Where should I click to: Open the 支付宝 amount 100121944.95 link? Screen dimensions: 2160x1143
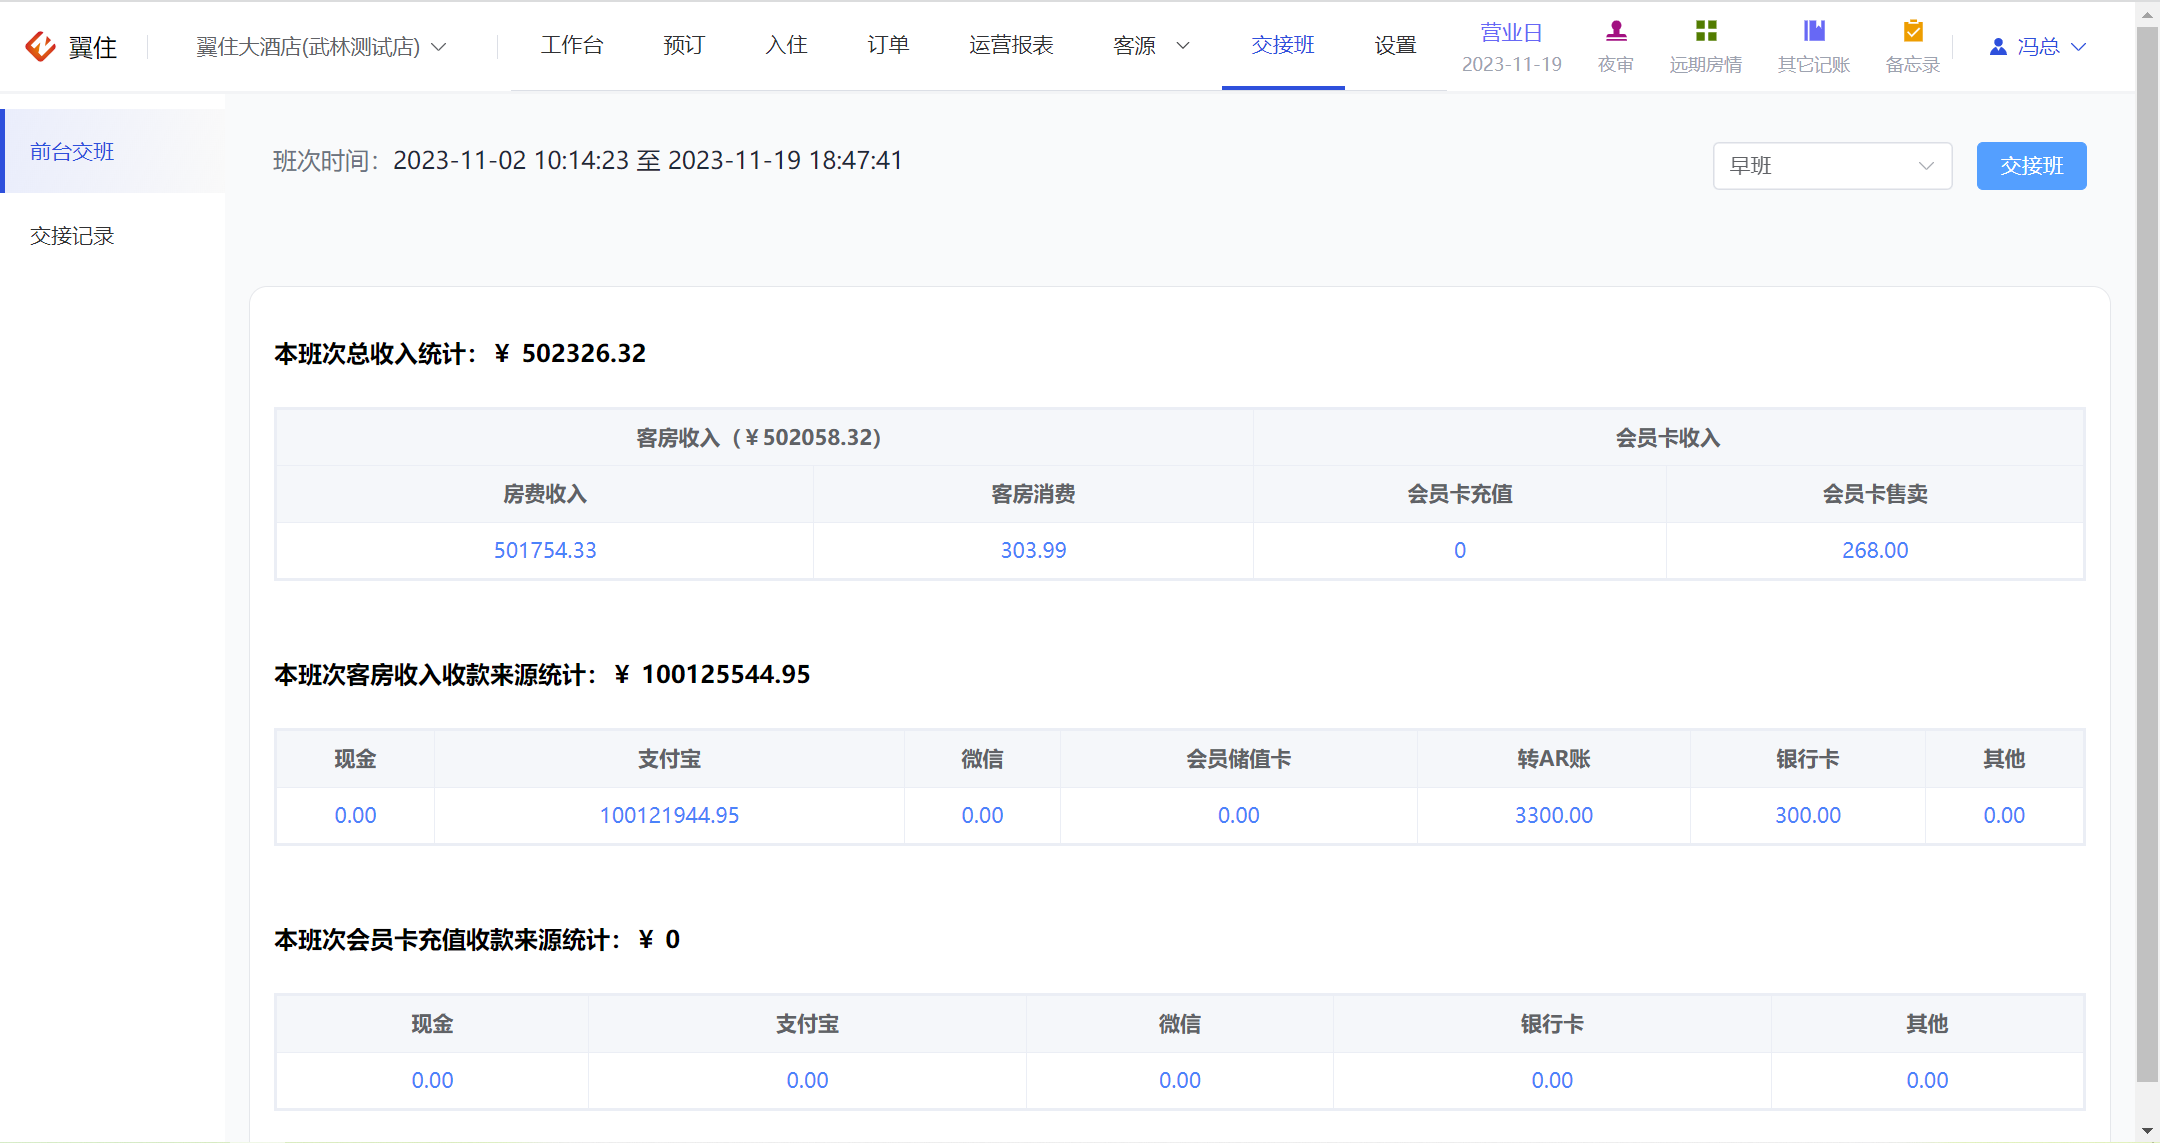(669, 815)
